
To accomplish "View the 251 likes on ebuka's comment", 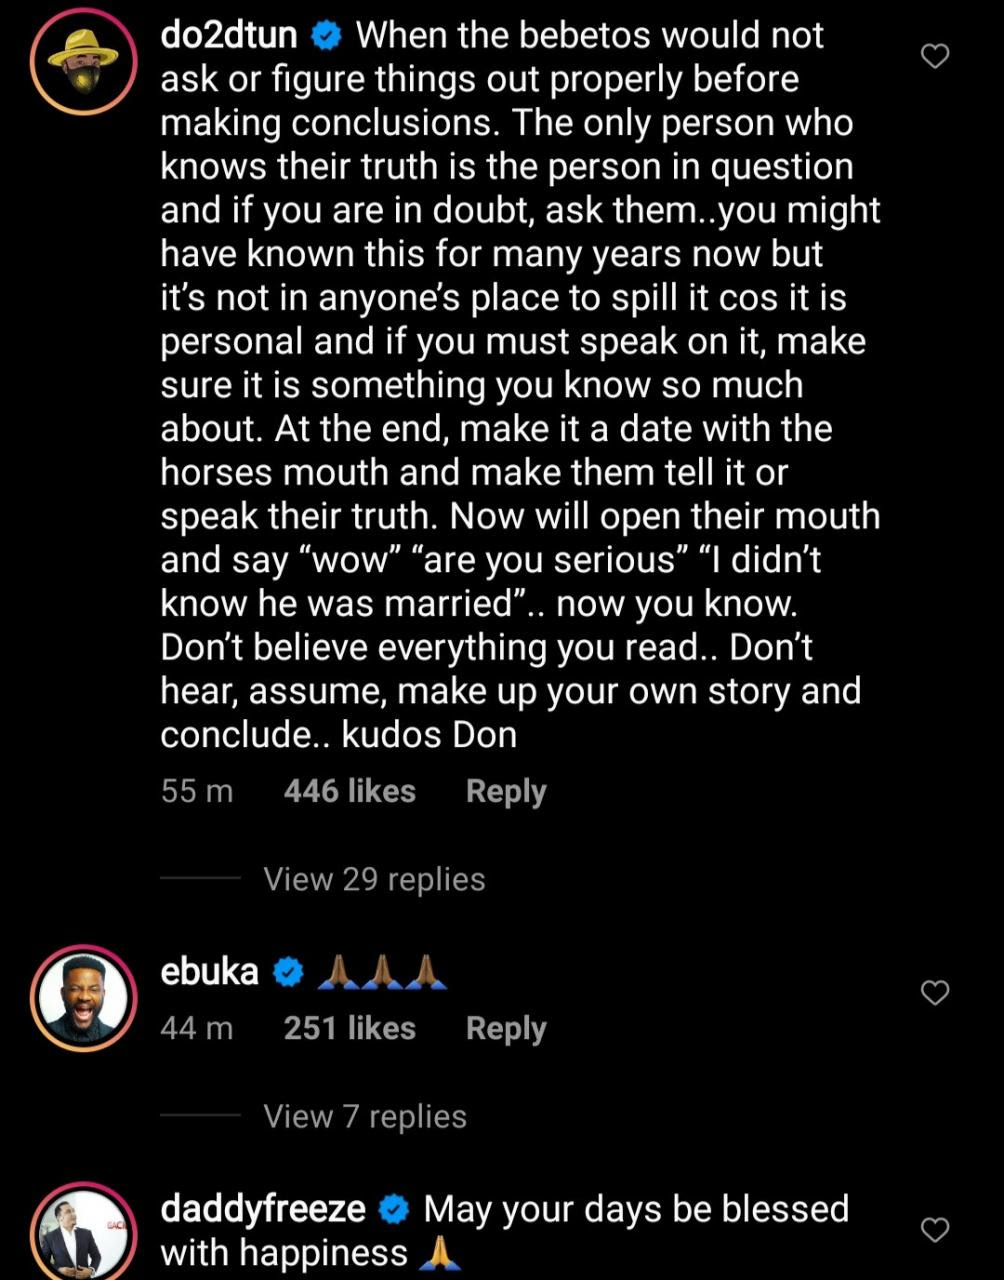I will pos(349,1028).
